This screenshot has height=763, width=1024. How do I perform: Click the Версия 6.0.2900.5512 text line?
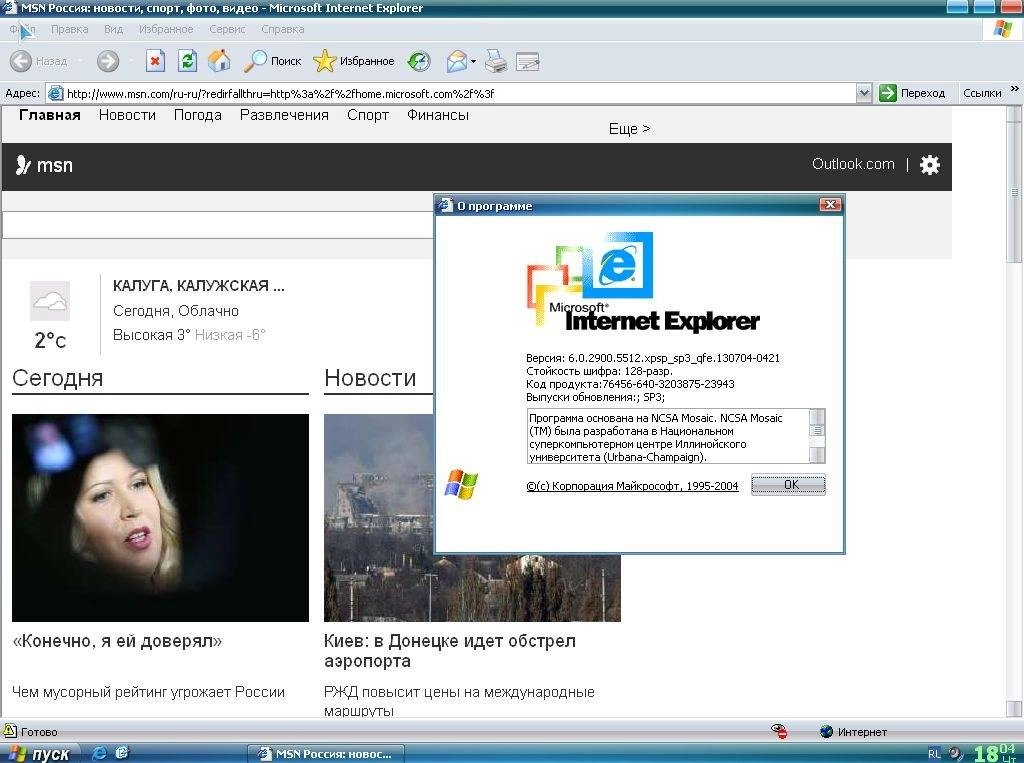pyautogui.click(x=652, y=358)
